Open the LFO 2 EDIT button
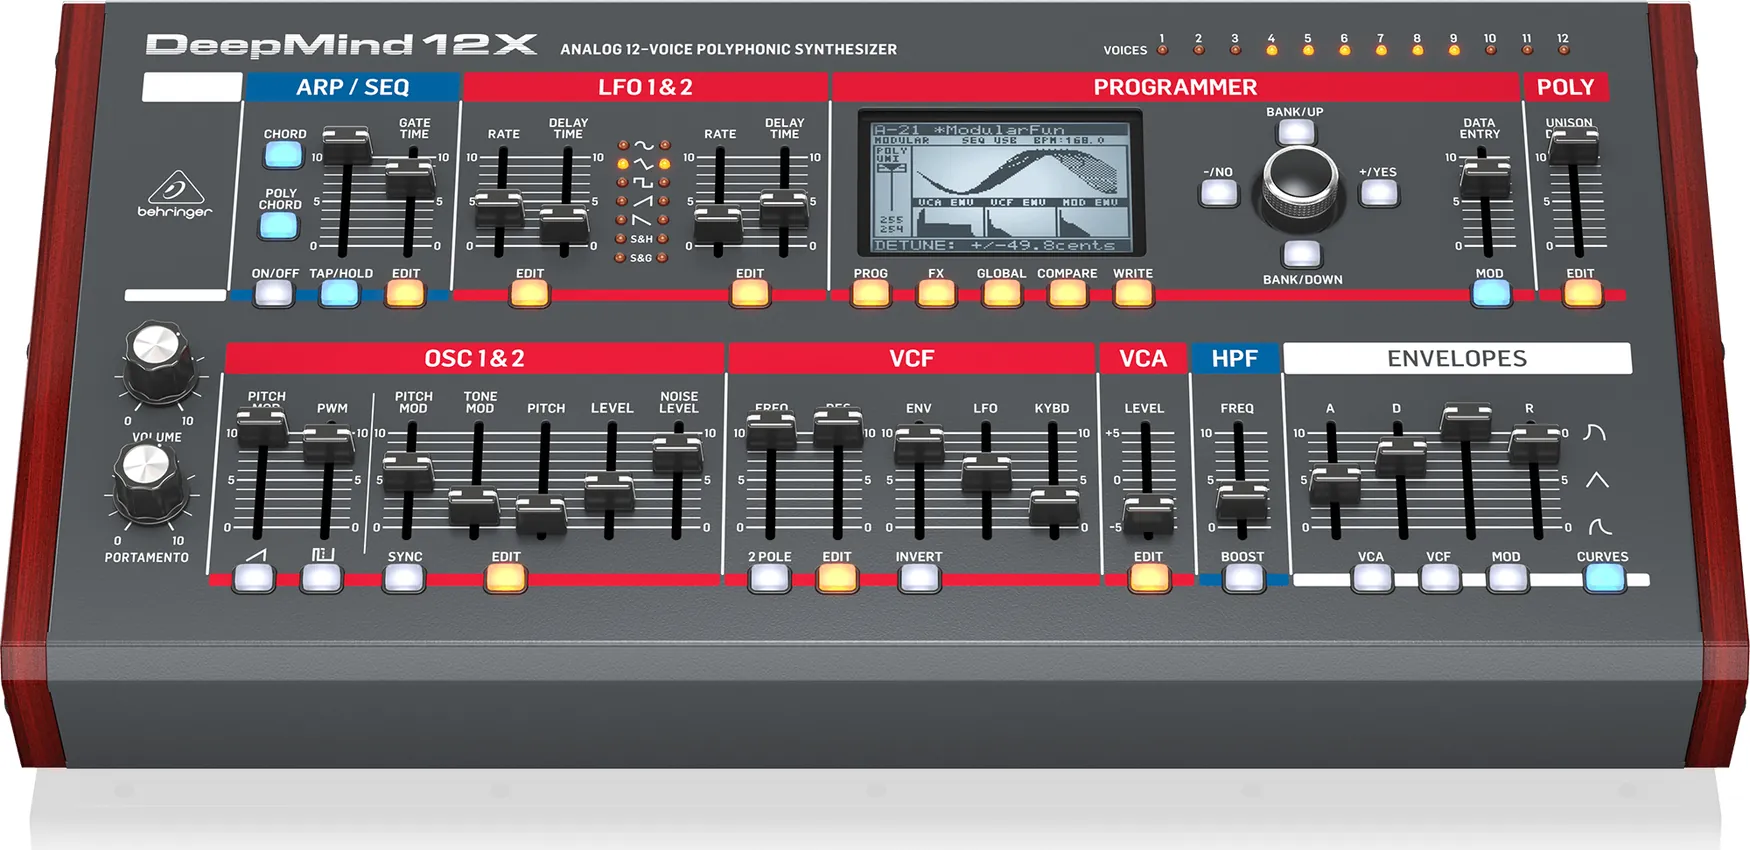The width and height of the screenshot is (1750, 850). click(x=749, y=293)
